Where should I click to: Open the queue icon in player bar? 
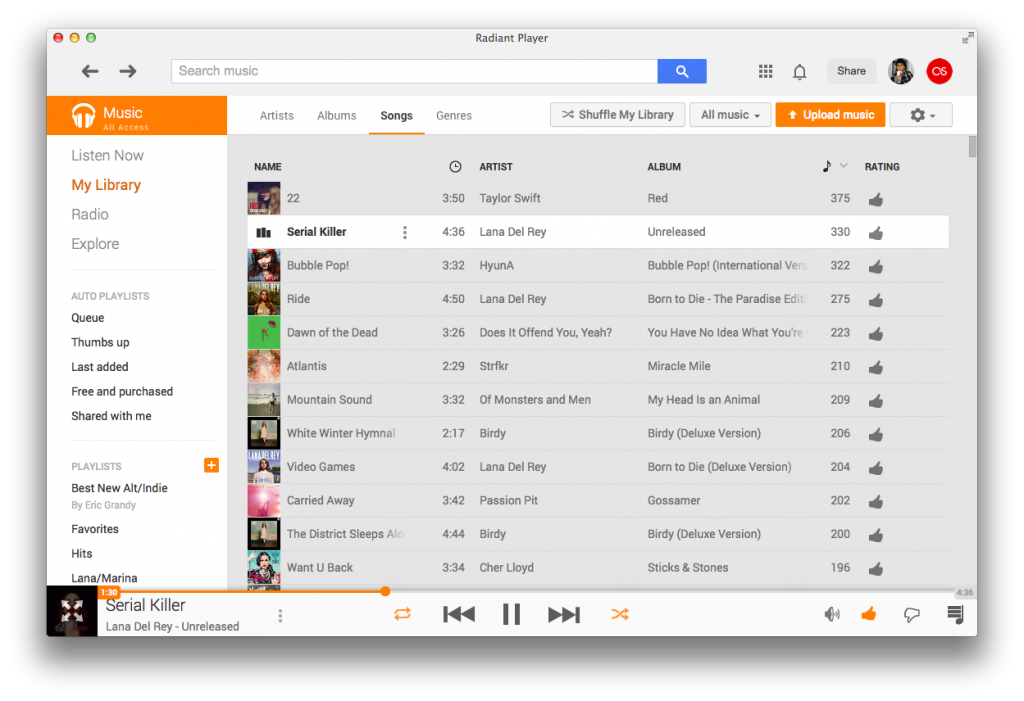955,614
